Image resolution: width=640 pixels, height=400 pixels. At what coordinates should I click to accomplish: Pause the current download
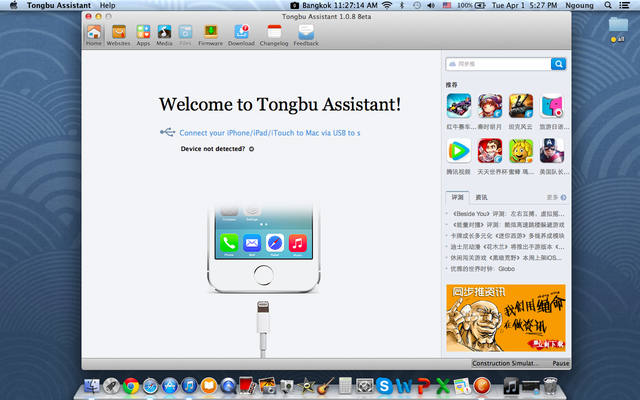[561, 363]
